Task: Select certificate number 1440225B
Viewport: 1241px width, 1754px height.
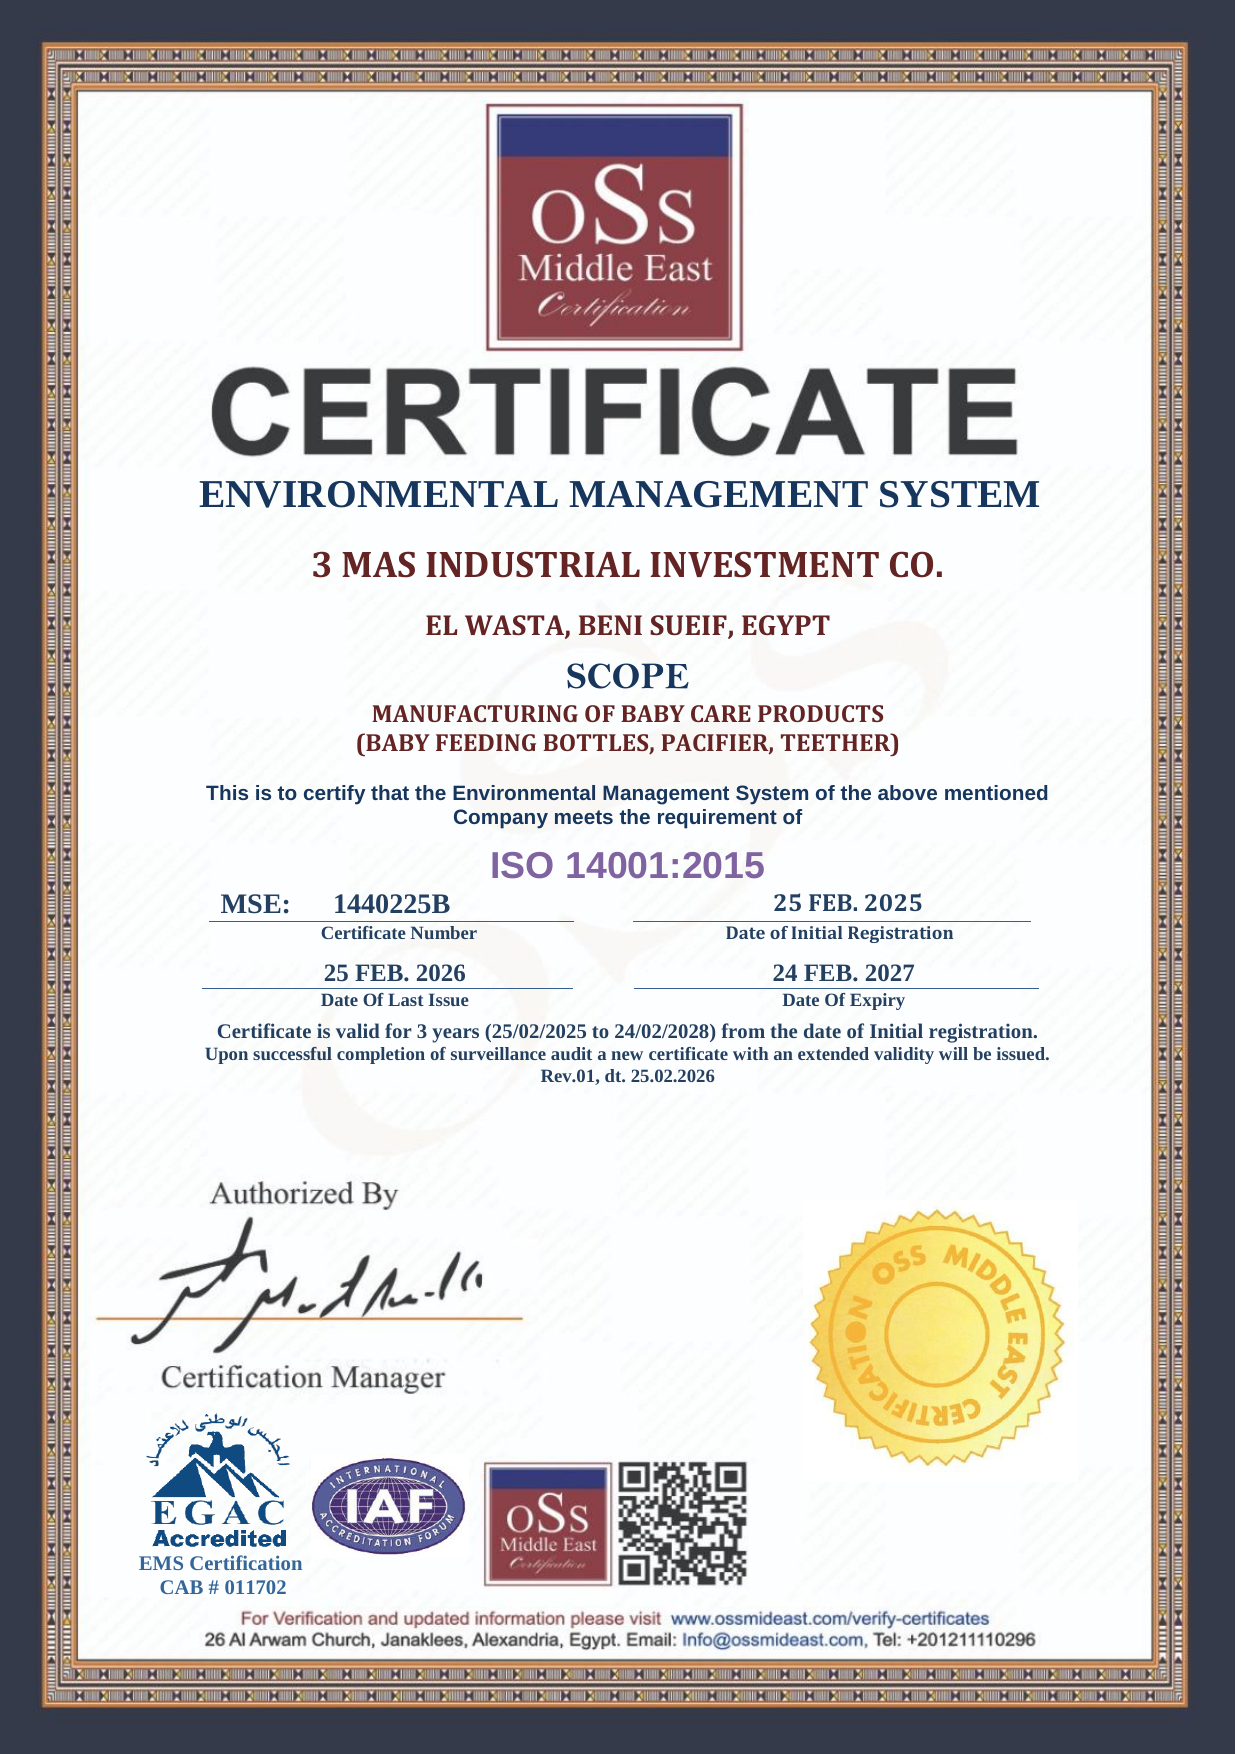Action: coord(391,904)
